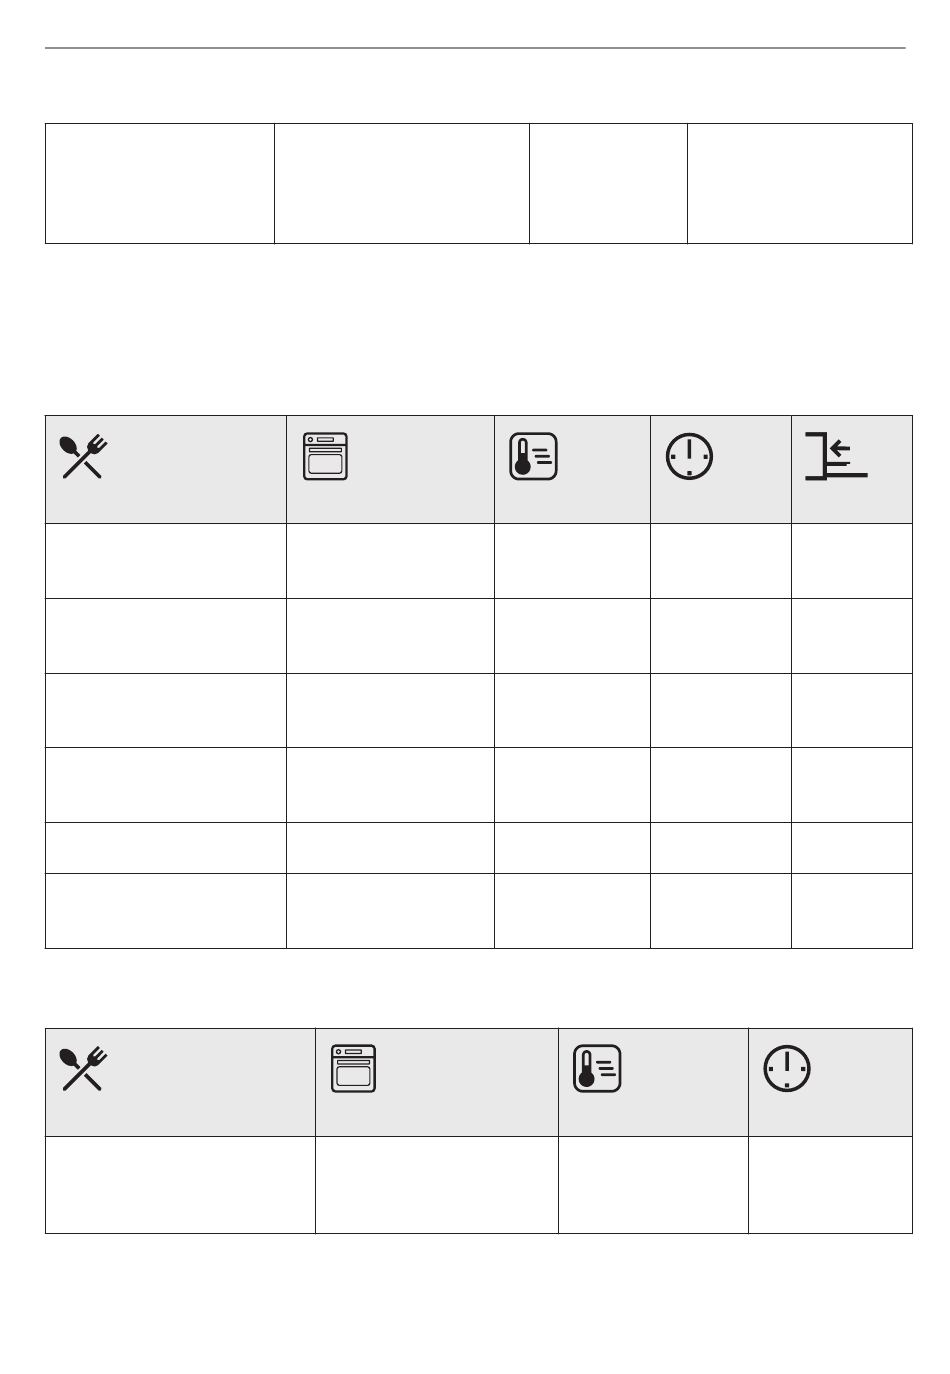Image resolution: width=950 pixels, height=1374 pixels.
Task: Click the blank cell under the bottom table's oven icon
Action: [437, 1185]
